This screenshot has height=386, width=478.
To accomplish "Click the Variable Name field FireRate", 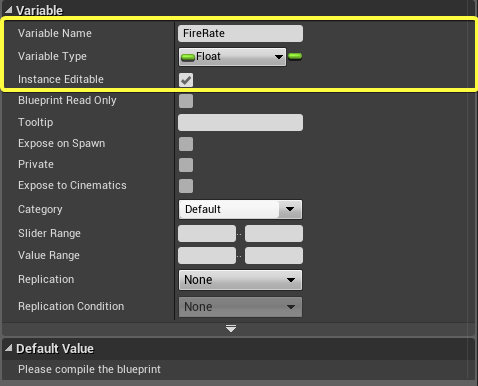I will (240, 33).
